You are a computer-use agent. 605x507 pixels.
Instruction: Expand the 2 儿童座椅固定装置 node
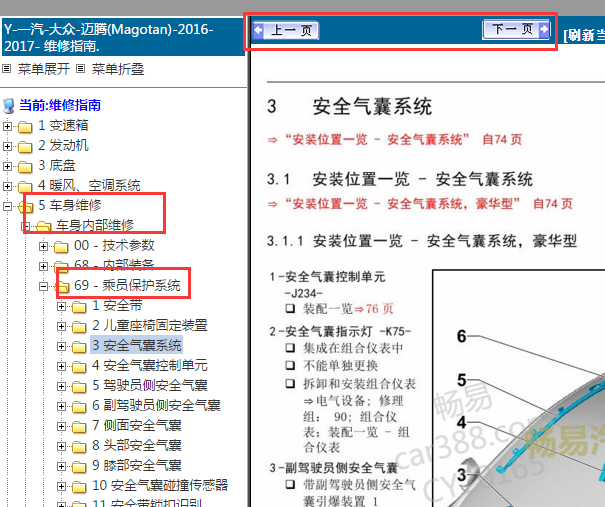(61, 326)
